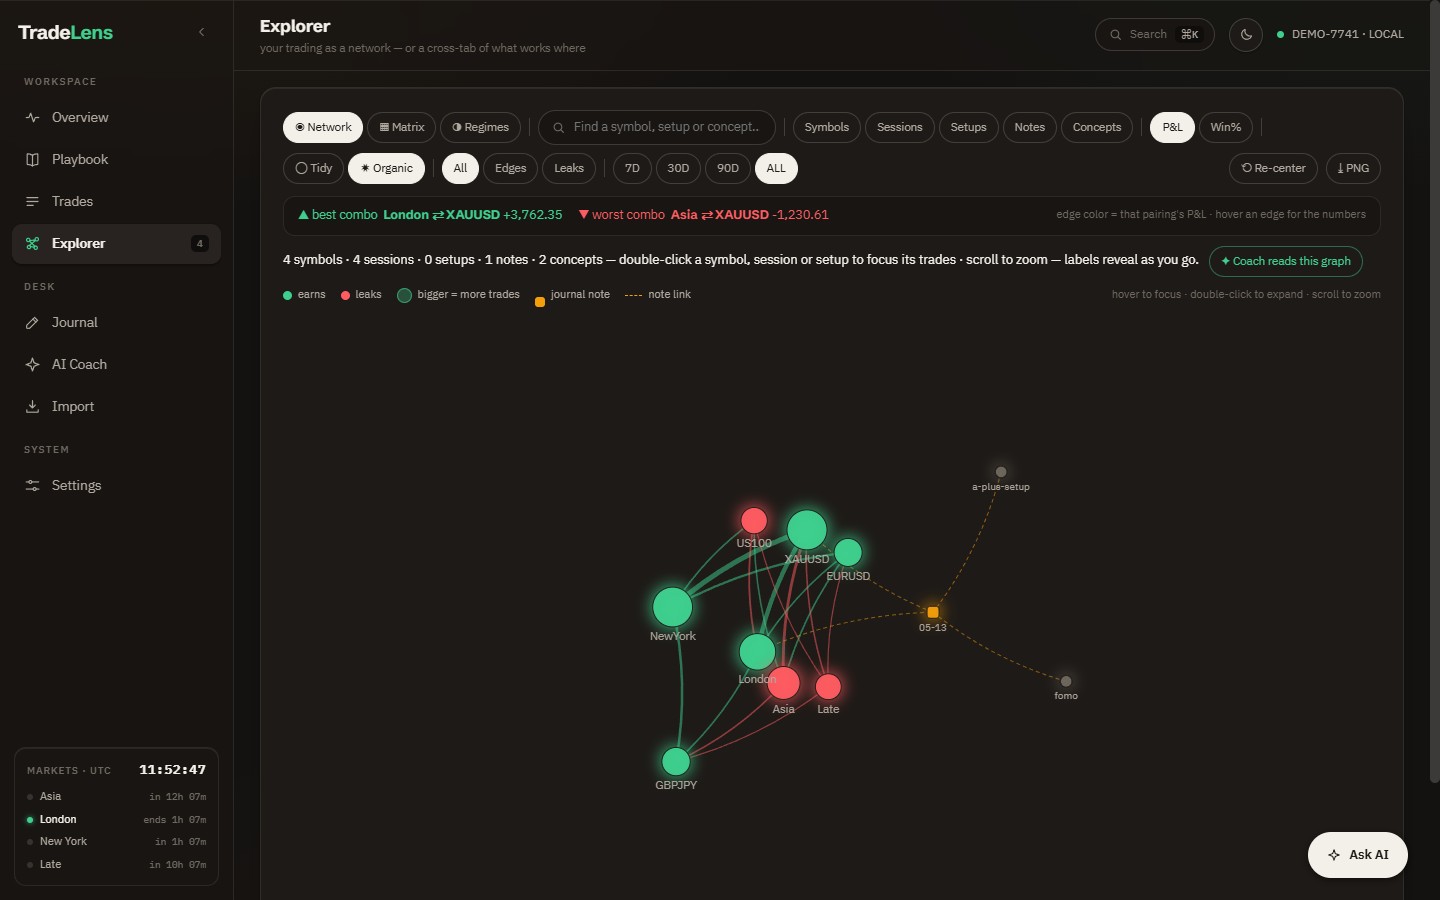Click the green earns legend dot
This screenshot has height=900, width=1440.
(288, 295)
